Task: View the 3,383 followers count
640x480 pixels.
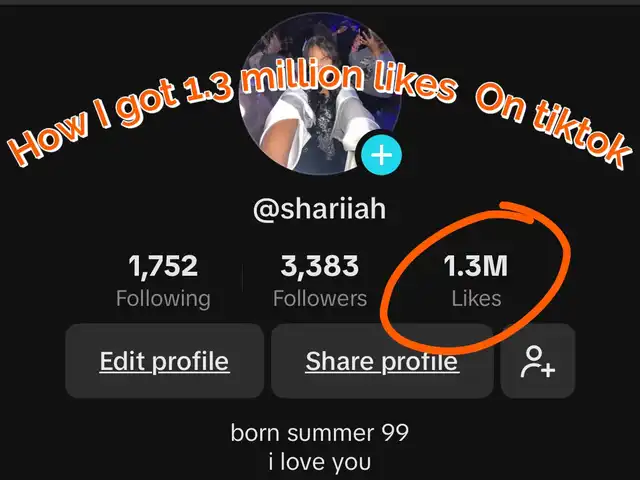Action: click(320, 266)
